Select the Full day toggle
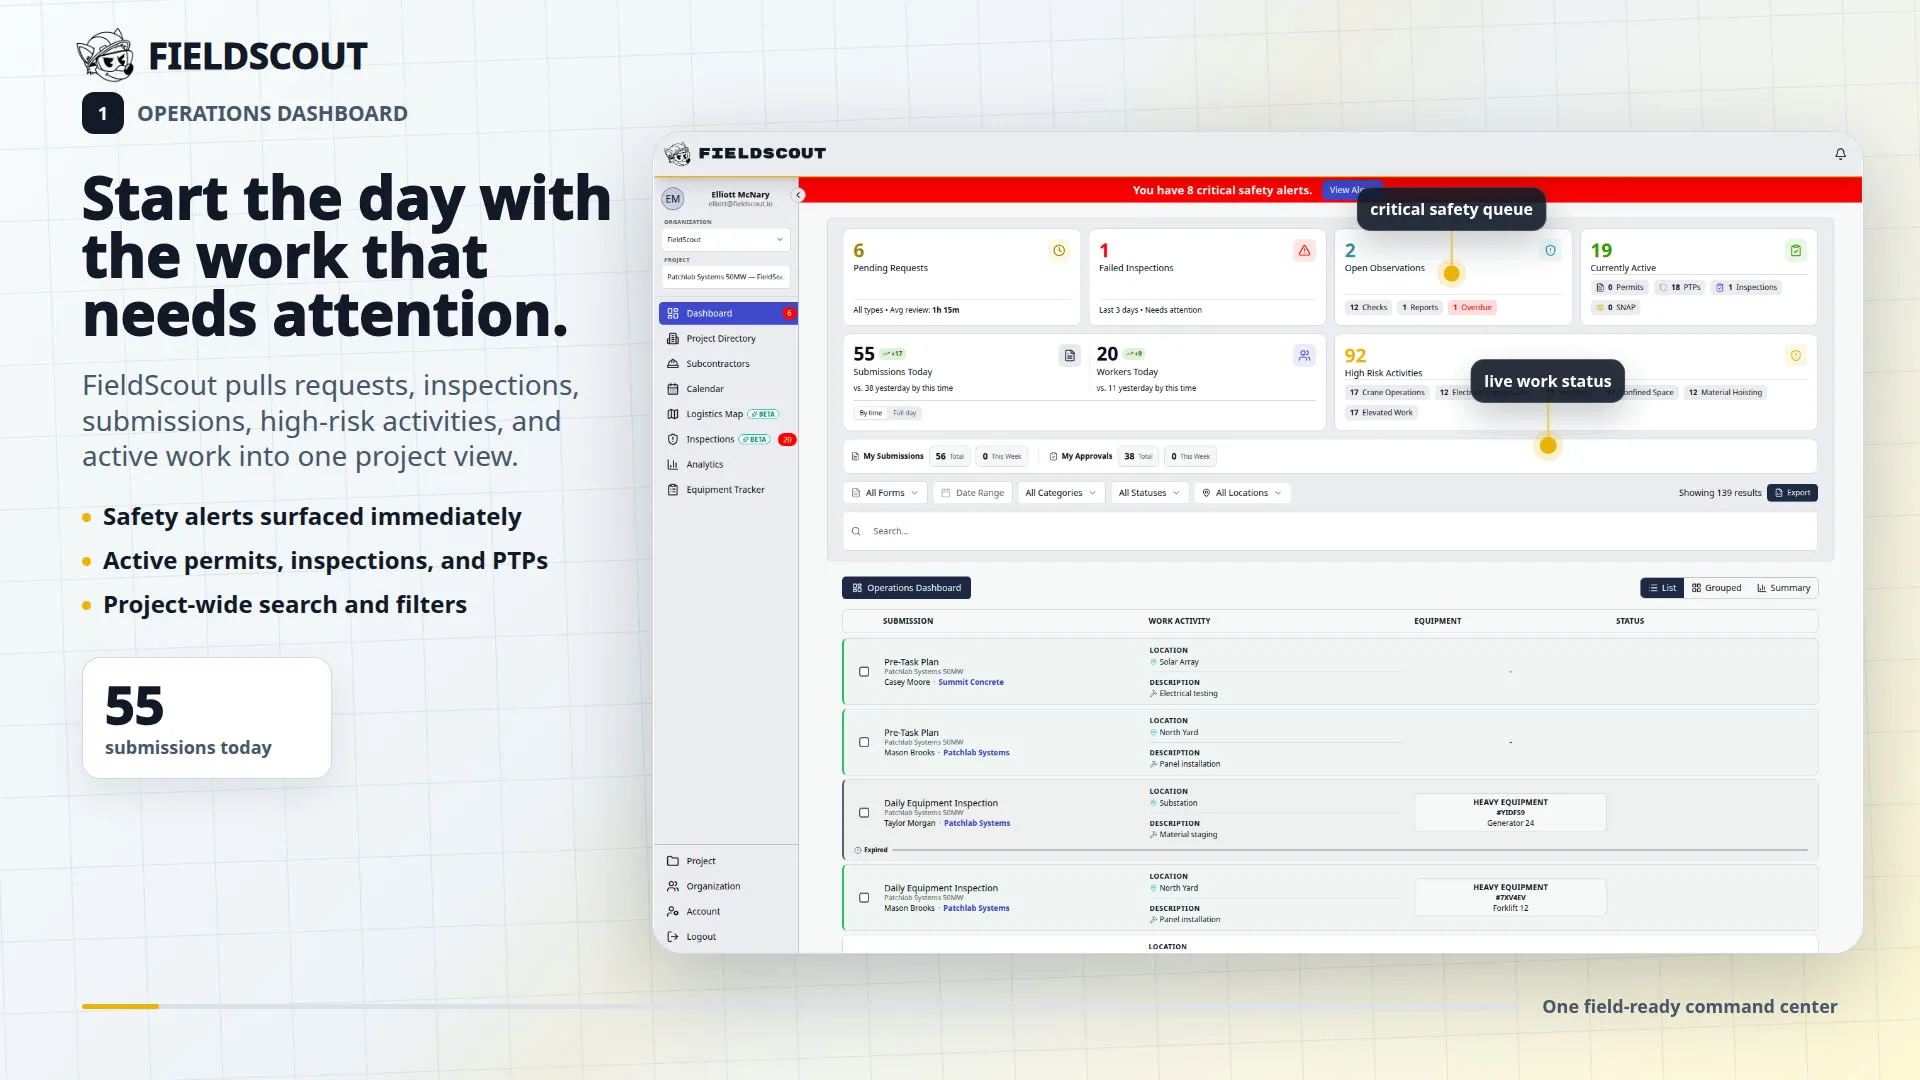The height and width of the screenshot is (1080, 1920). (x=904, y=413)
